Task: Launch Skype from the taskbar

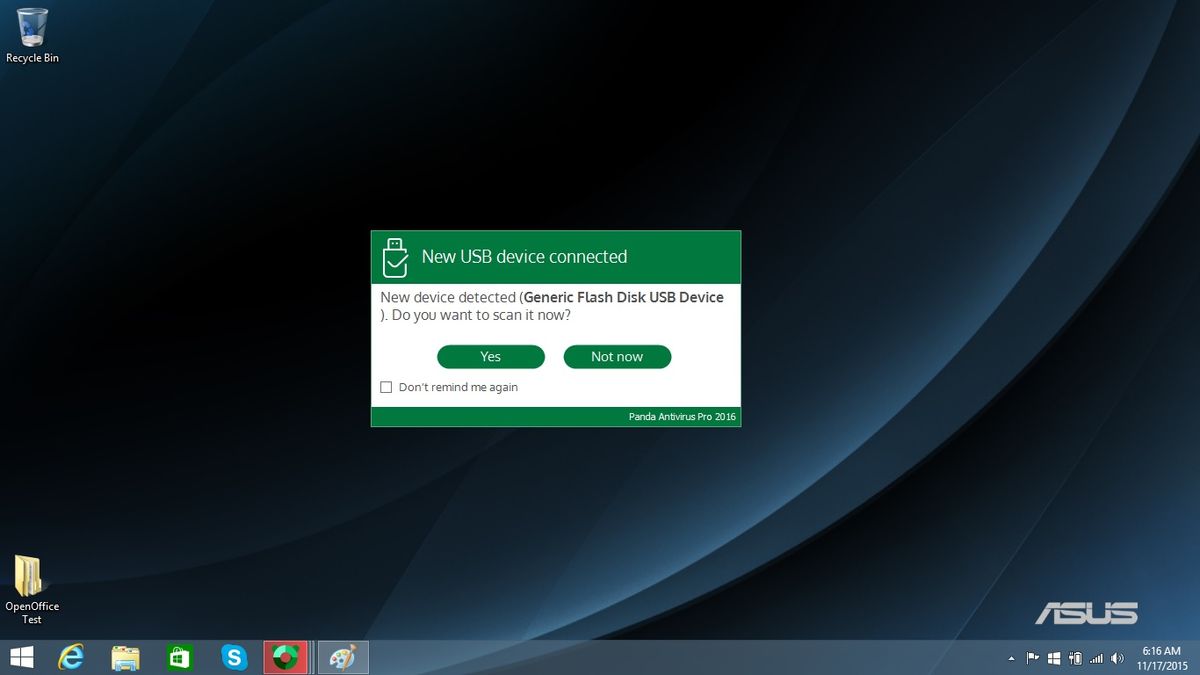Action: pos(234,657)
